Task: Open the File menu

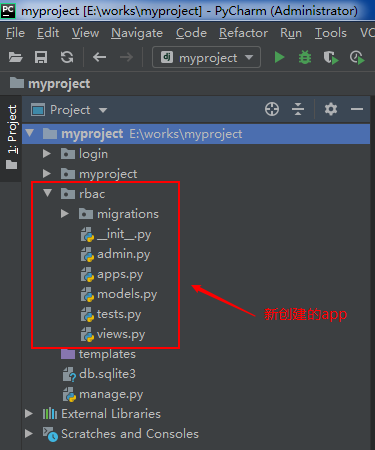Action: coord(15,33)
